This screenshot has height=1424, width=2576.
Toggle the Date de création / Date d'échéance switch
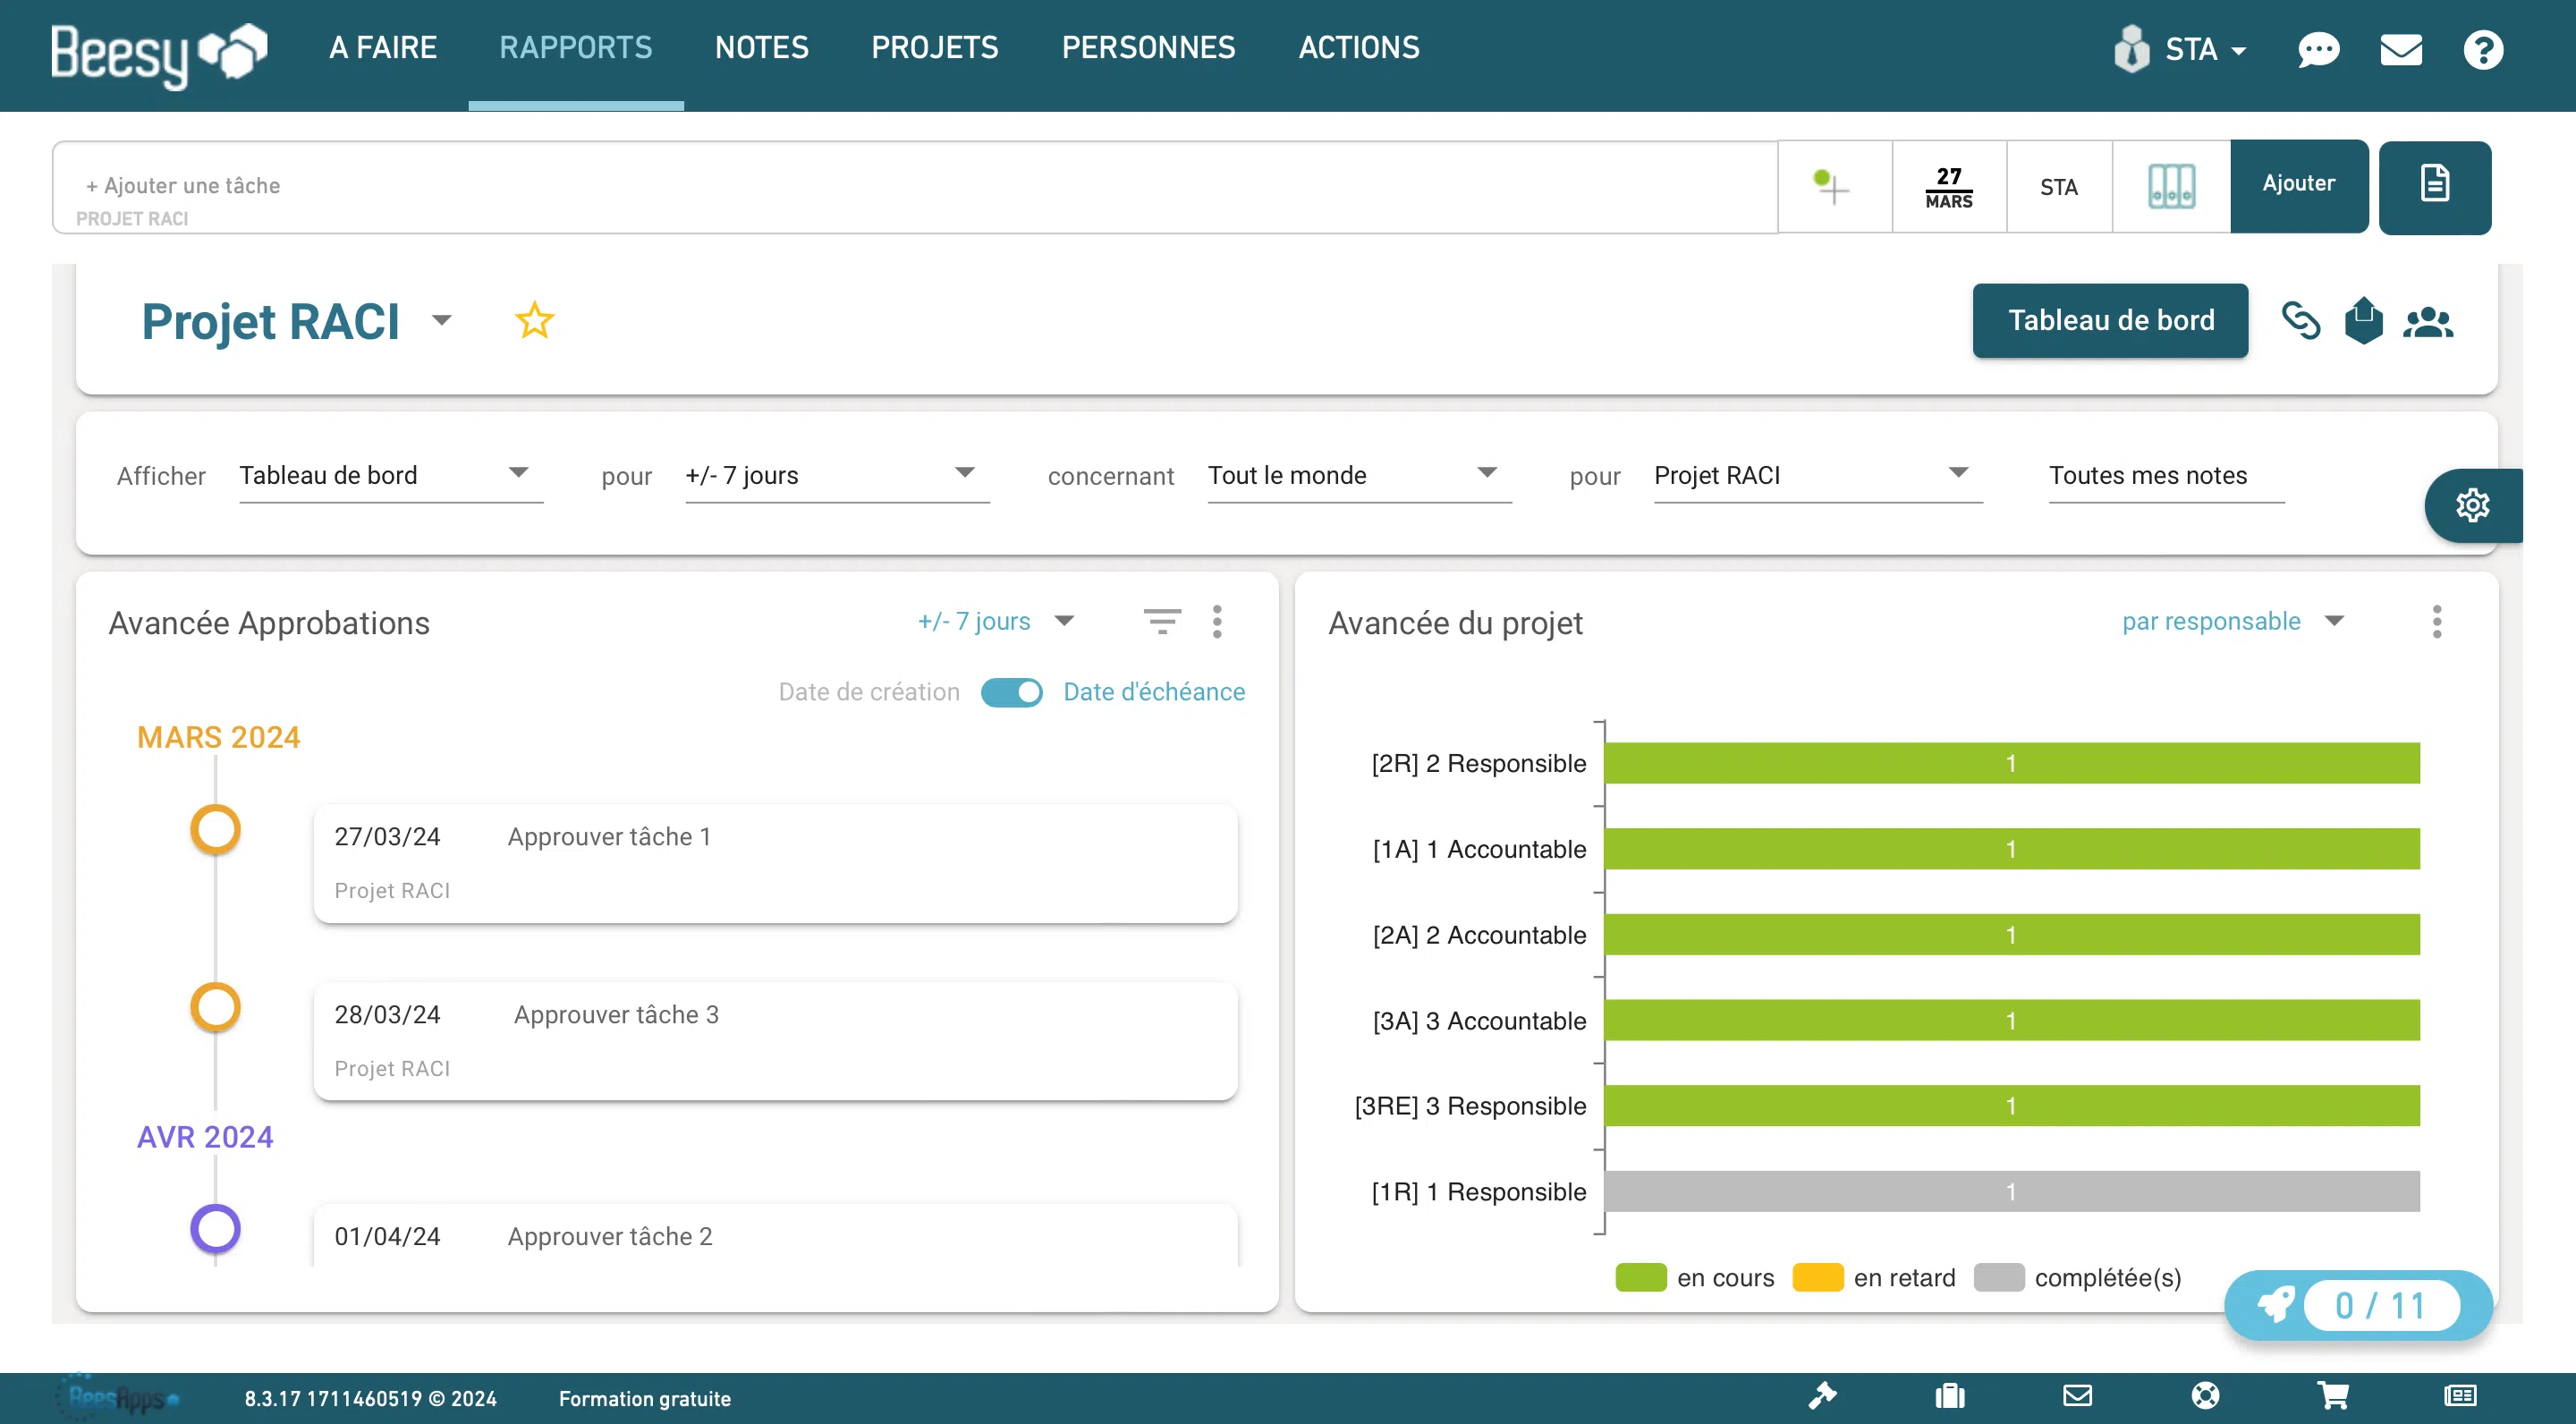tap(1011, 692)
